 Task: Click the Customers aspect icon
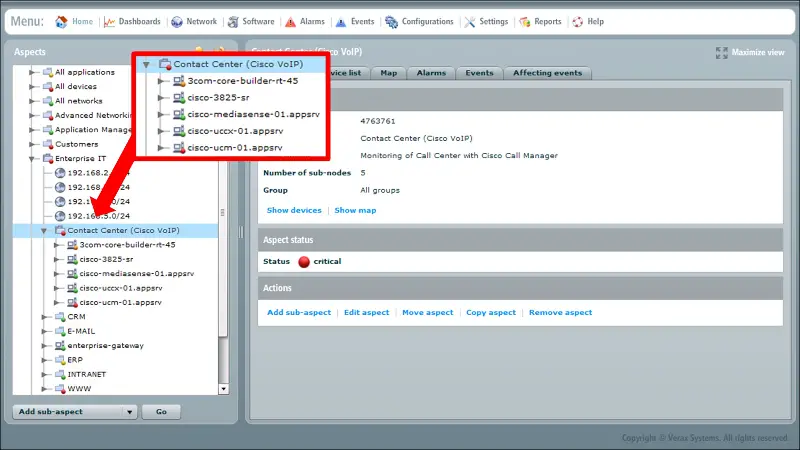click(48, 144)
